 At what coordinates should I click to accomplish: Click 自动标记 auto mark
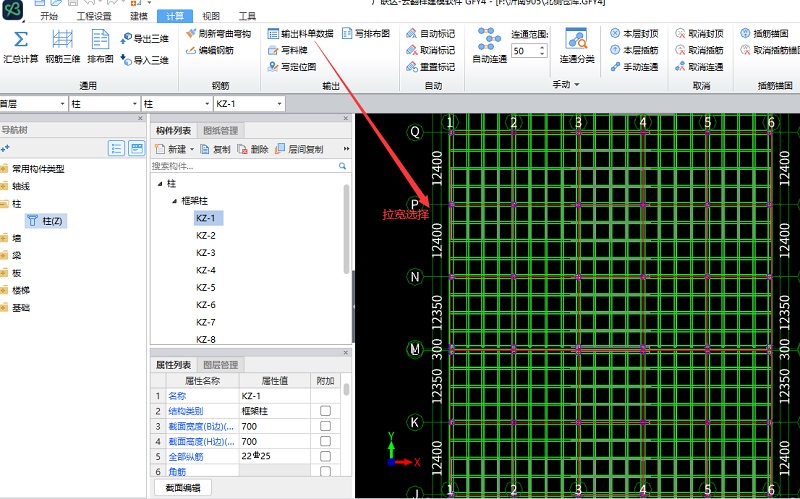click(x=430, y=34)
